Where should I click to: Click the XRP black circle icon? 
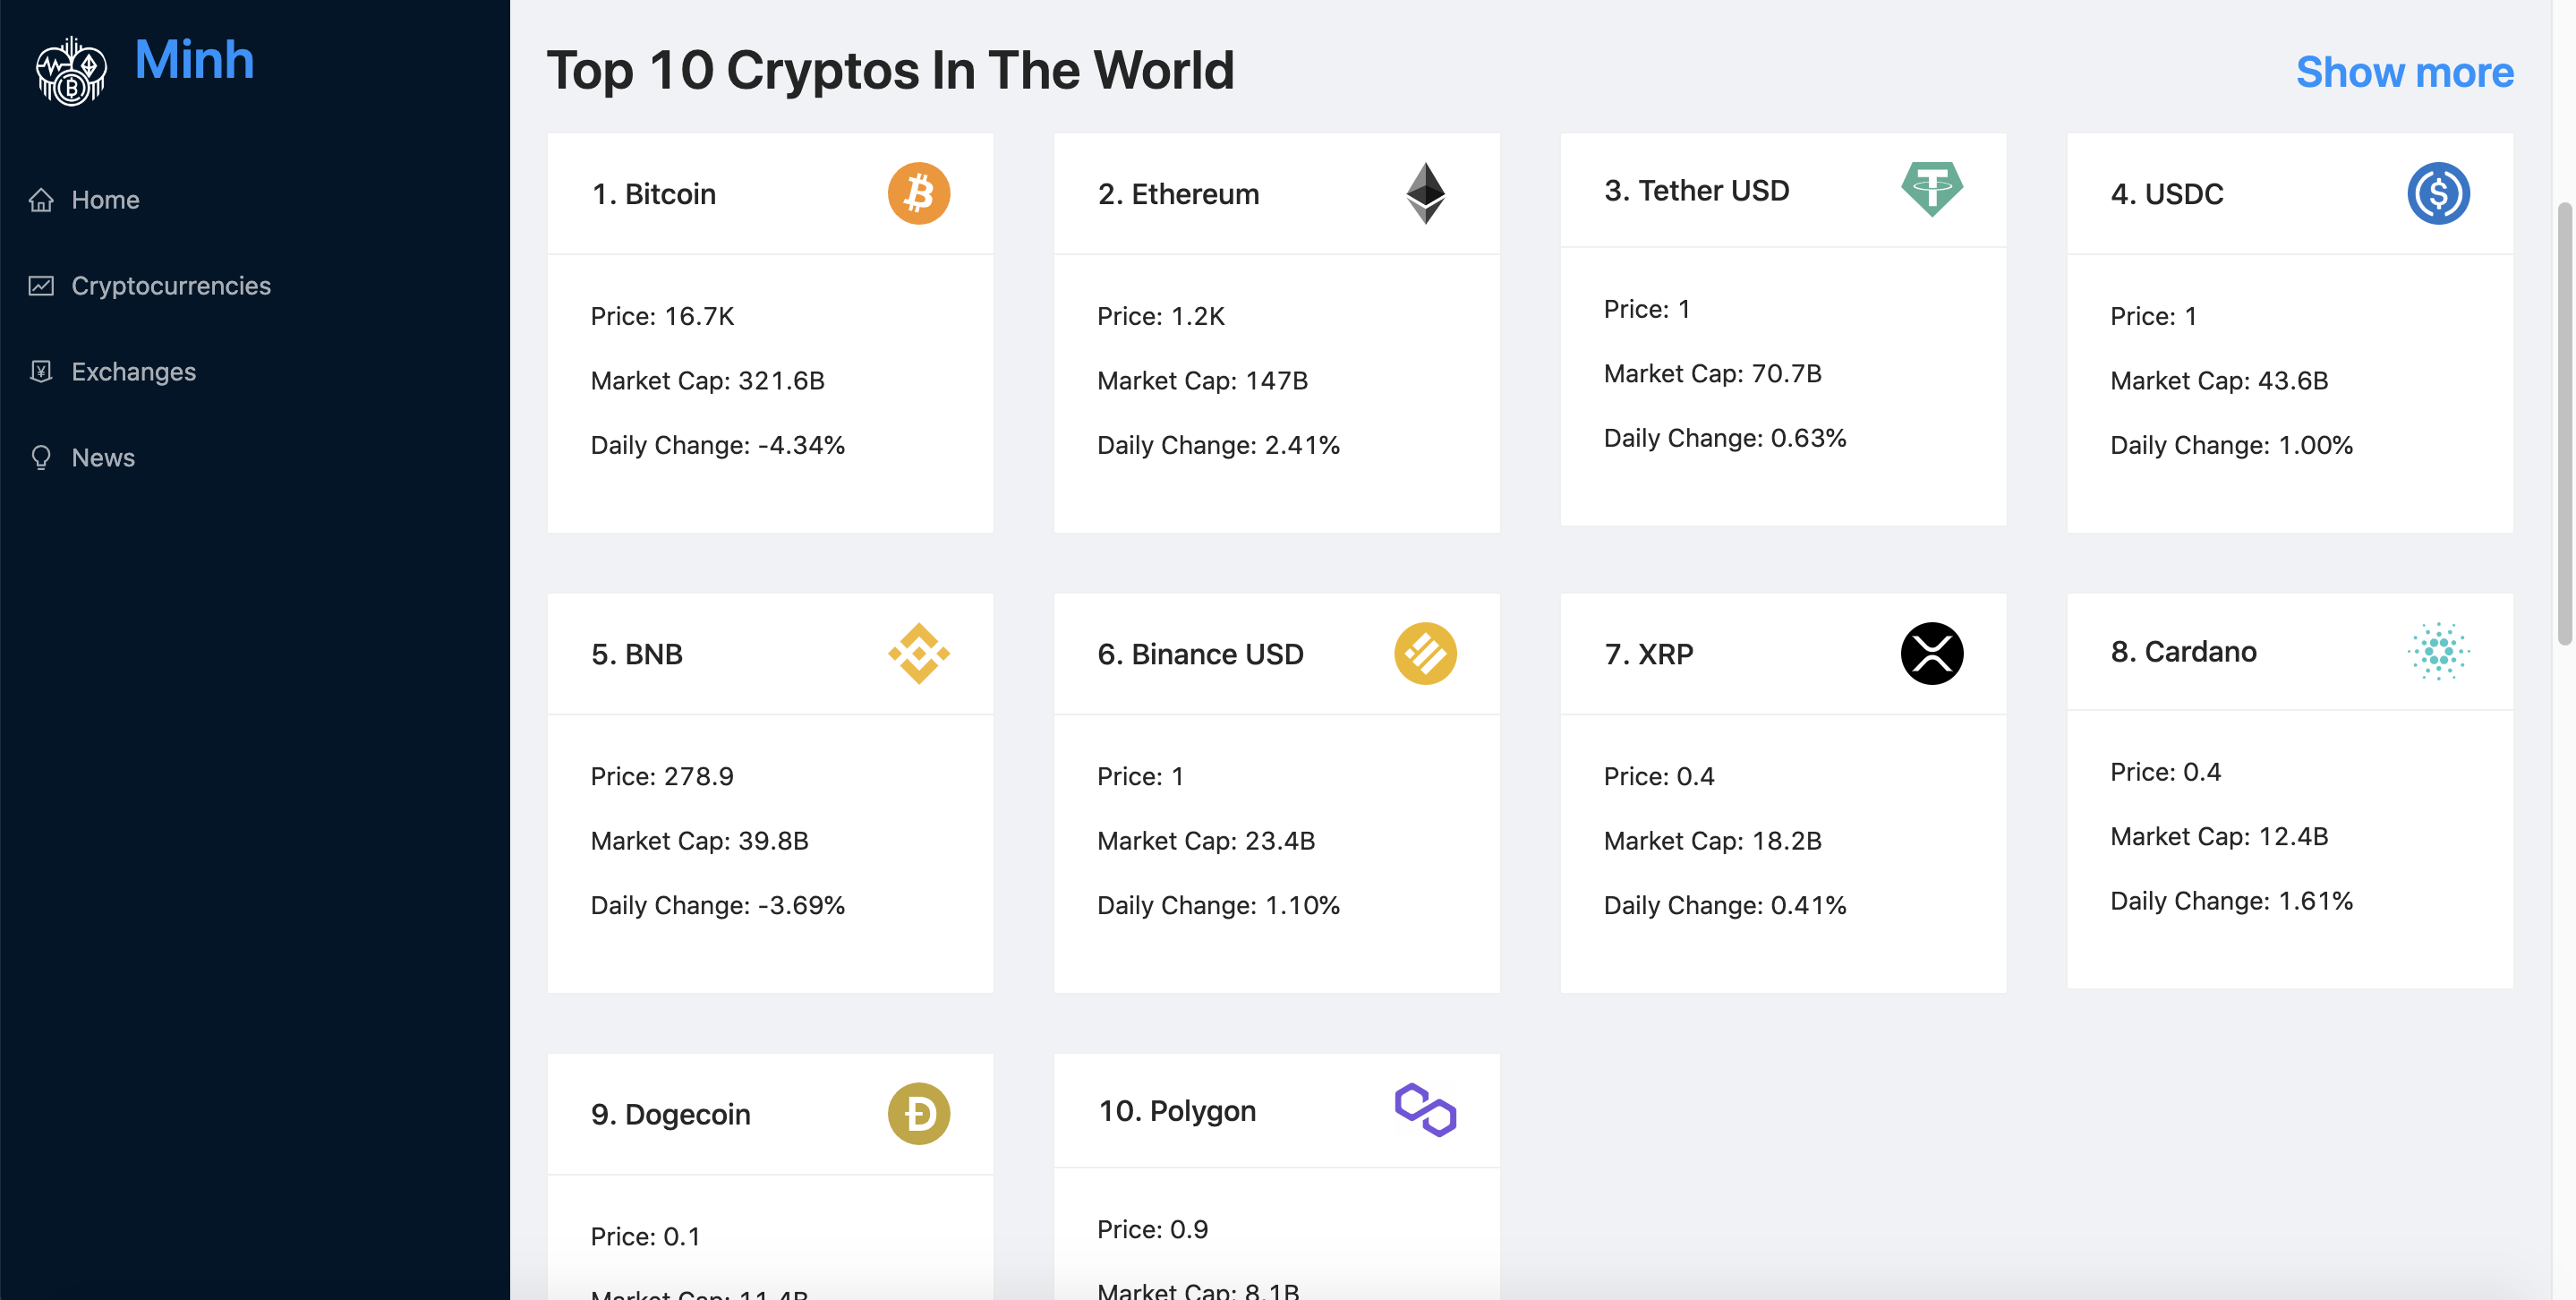point(1933,653)
